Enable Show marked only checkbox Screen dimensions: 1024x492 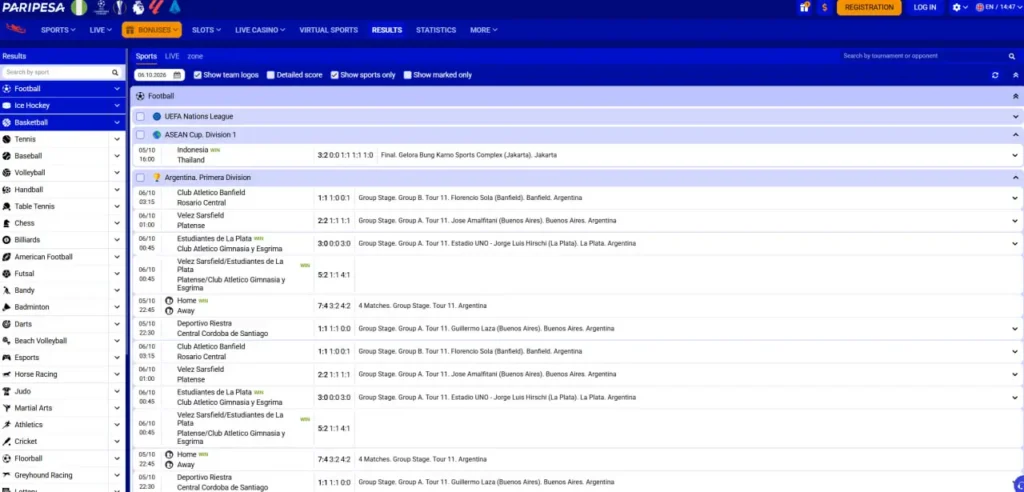408,75
